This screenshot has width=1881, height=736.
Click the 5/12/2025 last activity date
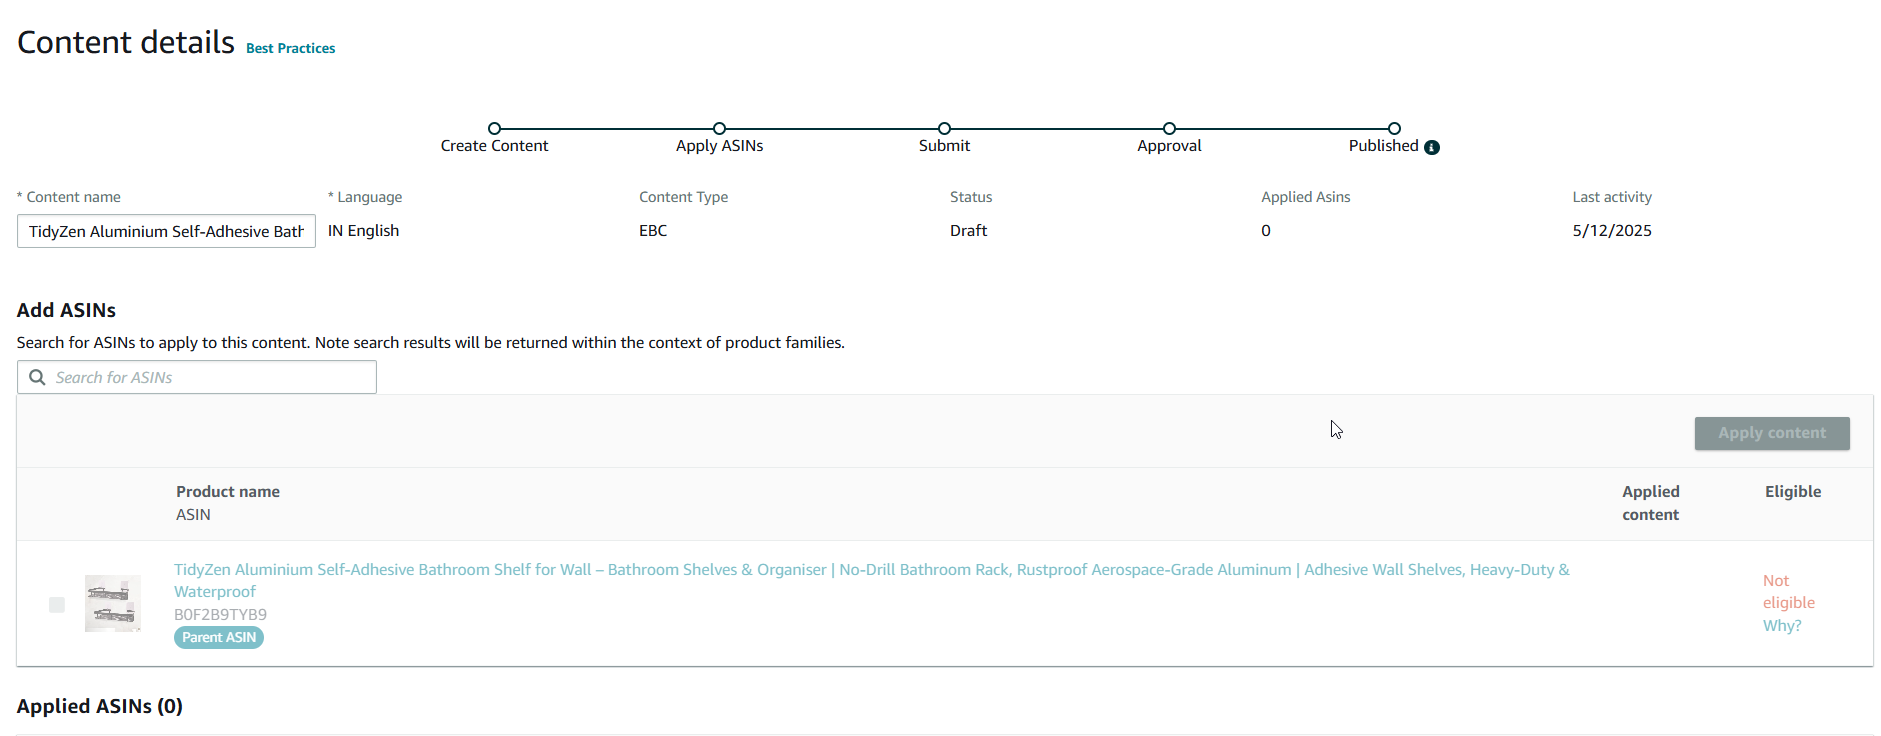coord(1612,230)
